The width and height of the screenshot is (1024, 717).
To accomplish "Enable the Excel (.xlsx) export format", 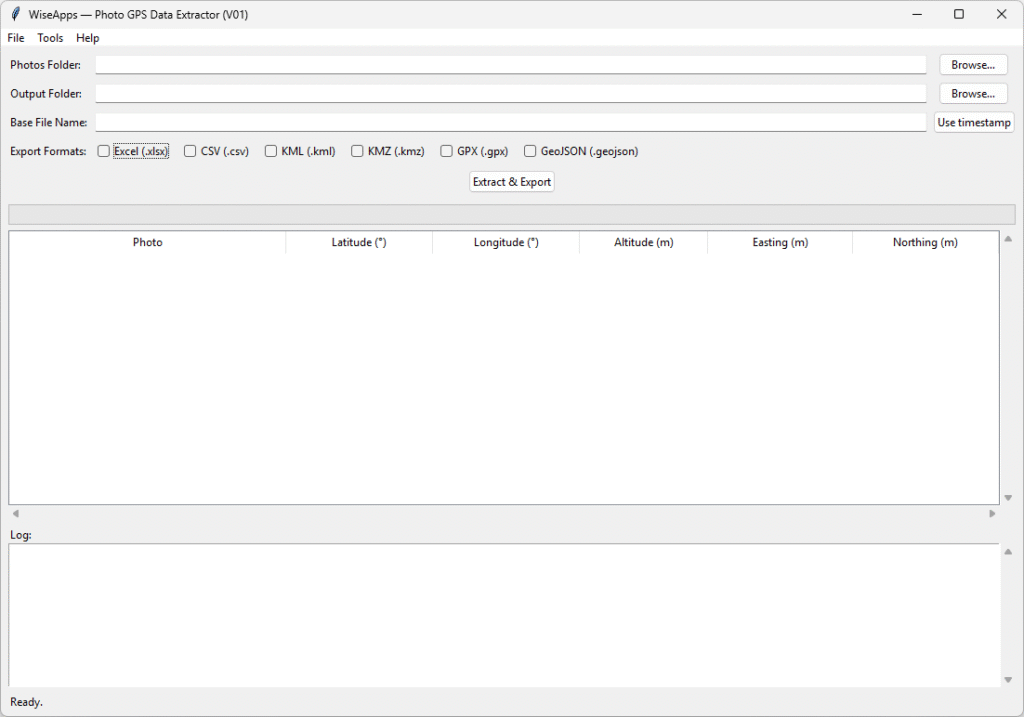I will (x=104, y=152).
